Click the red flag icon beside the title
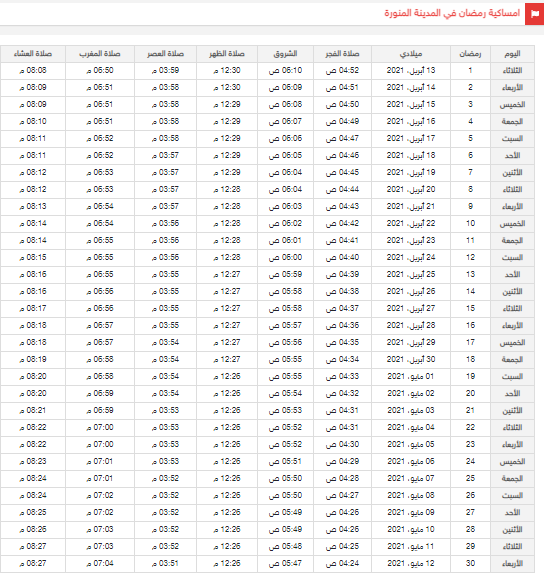The height and width of the screenshot is (579, 544). tap(534, 14)
